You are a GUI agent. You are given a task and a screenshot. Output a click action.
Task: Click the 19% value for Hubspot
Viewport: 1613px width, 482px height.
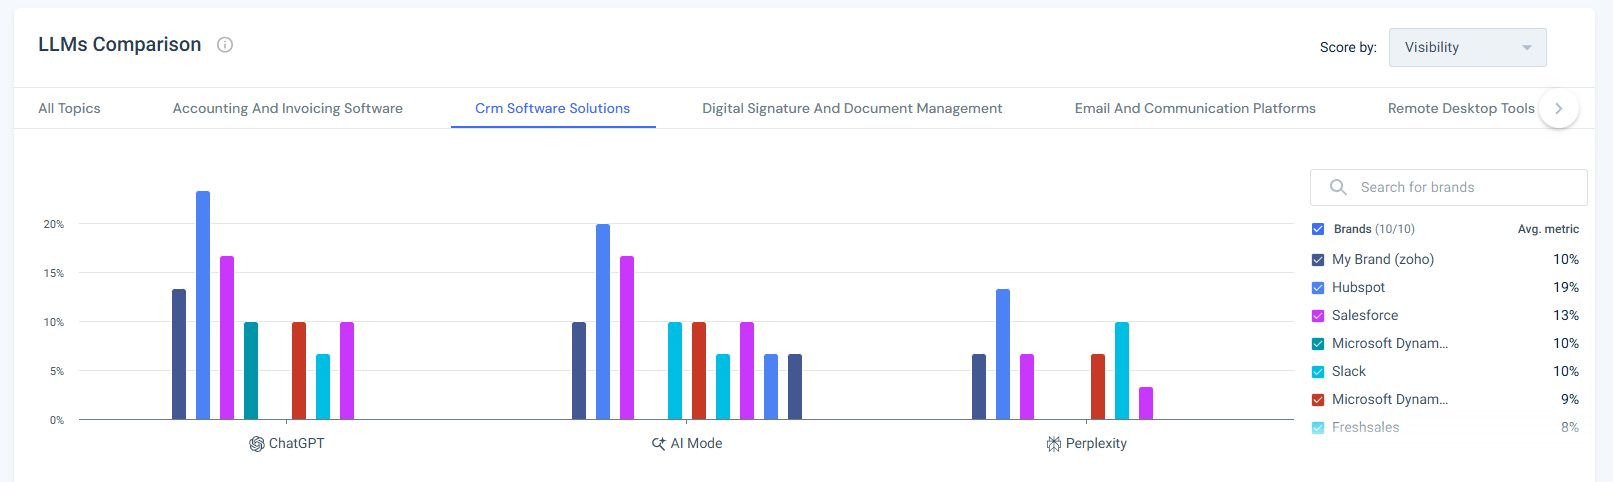tap(1566, 287)
